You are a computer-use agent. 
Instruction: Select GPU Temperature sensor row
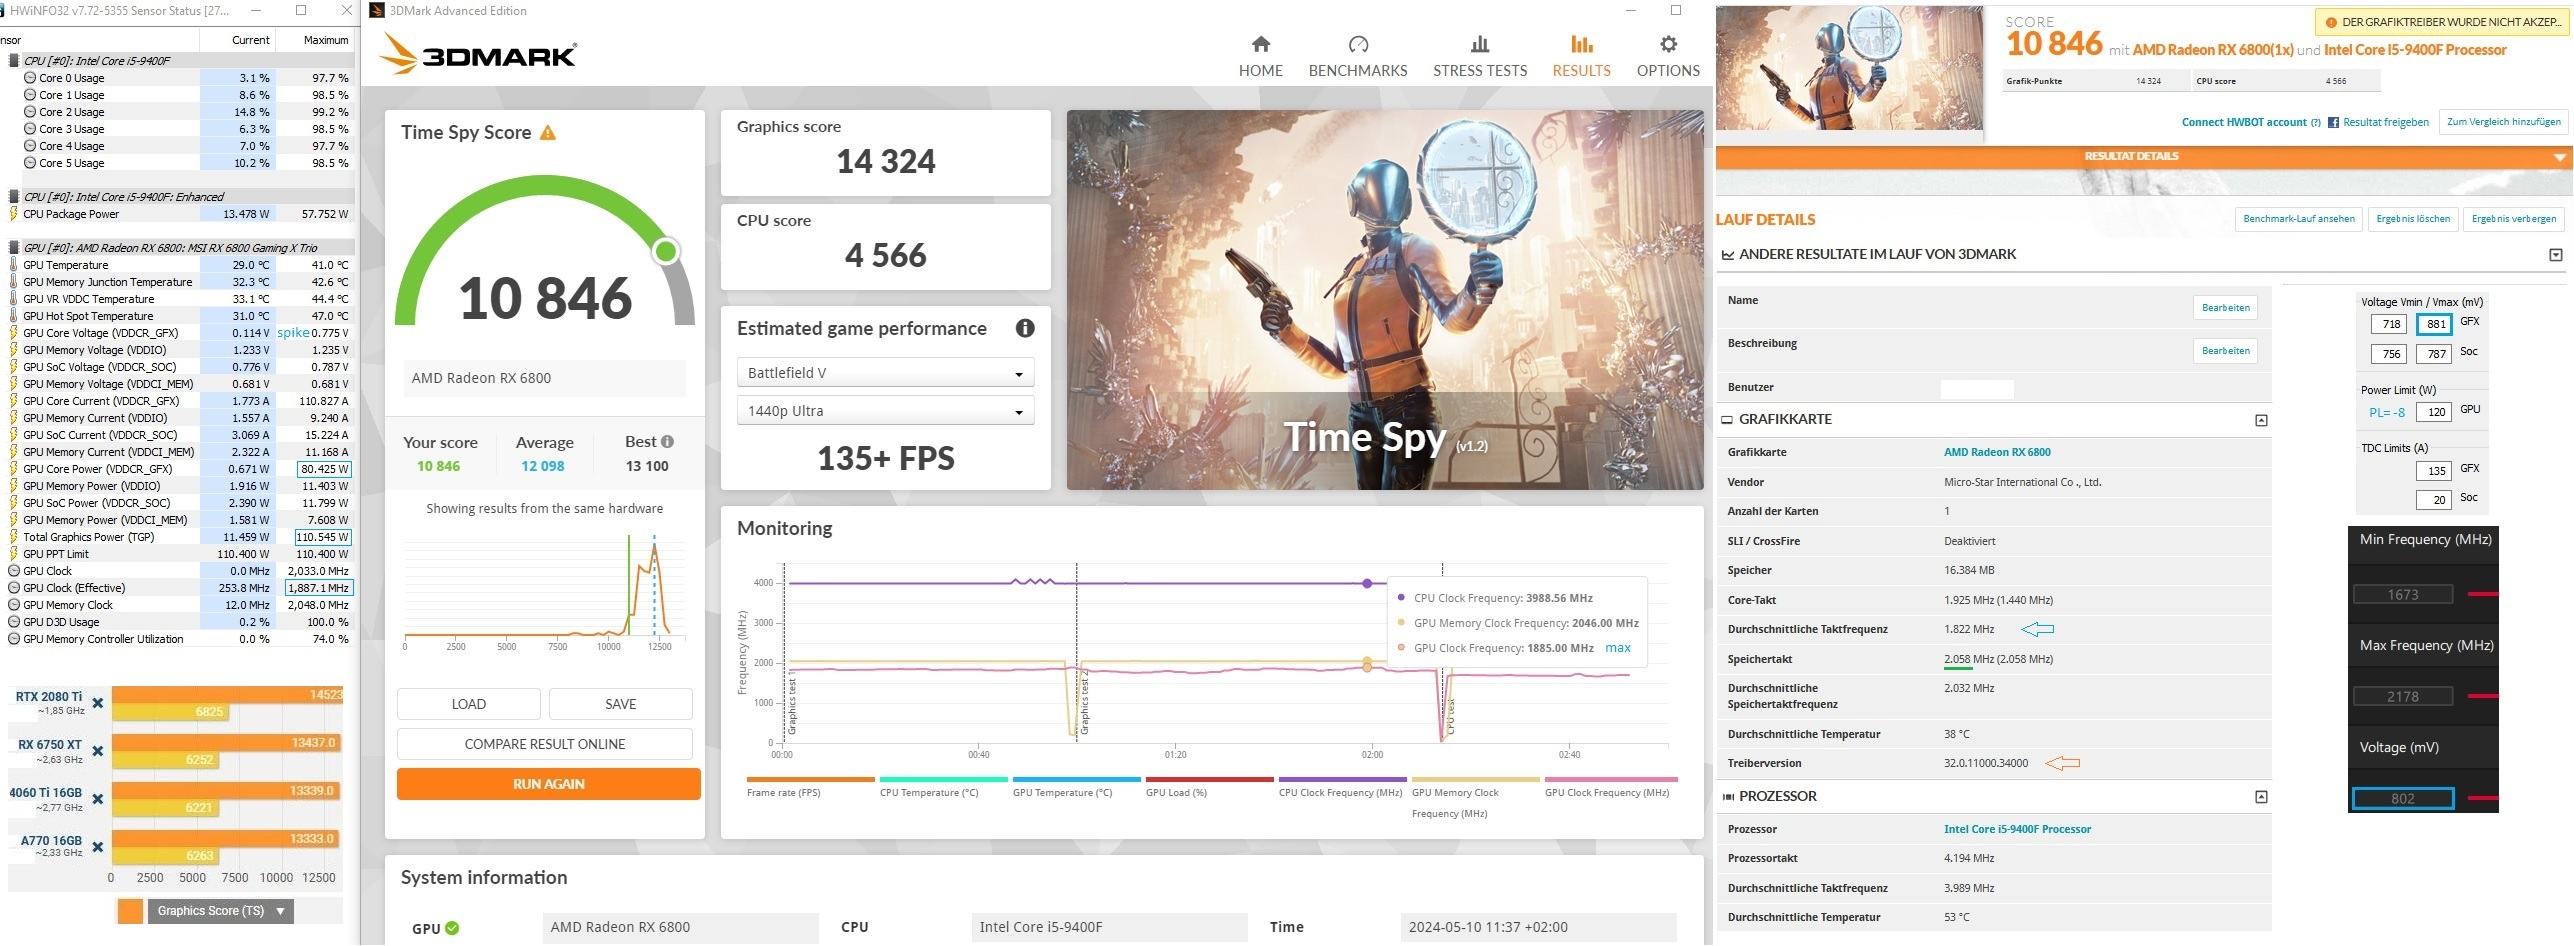[177, 265]
